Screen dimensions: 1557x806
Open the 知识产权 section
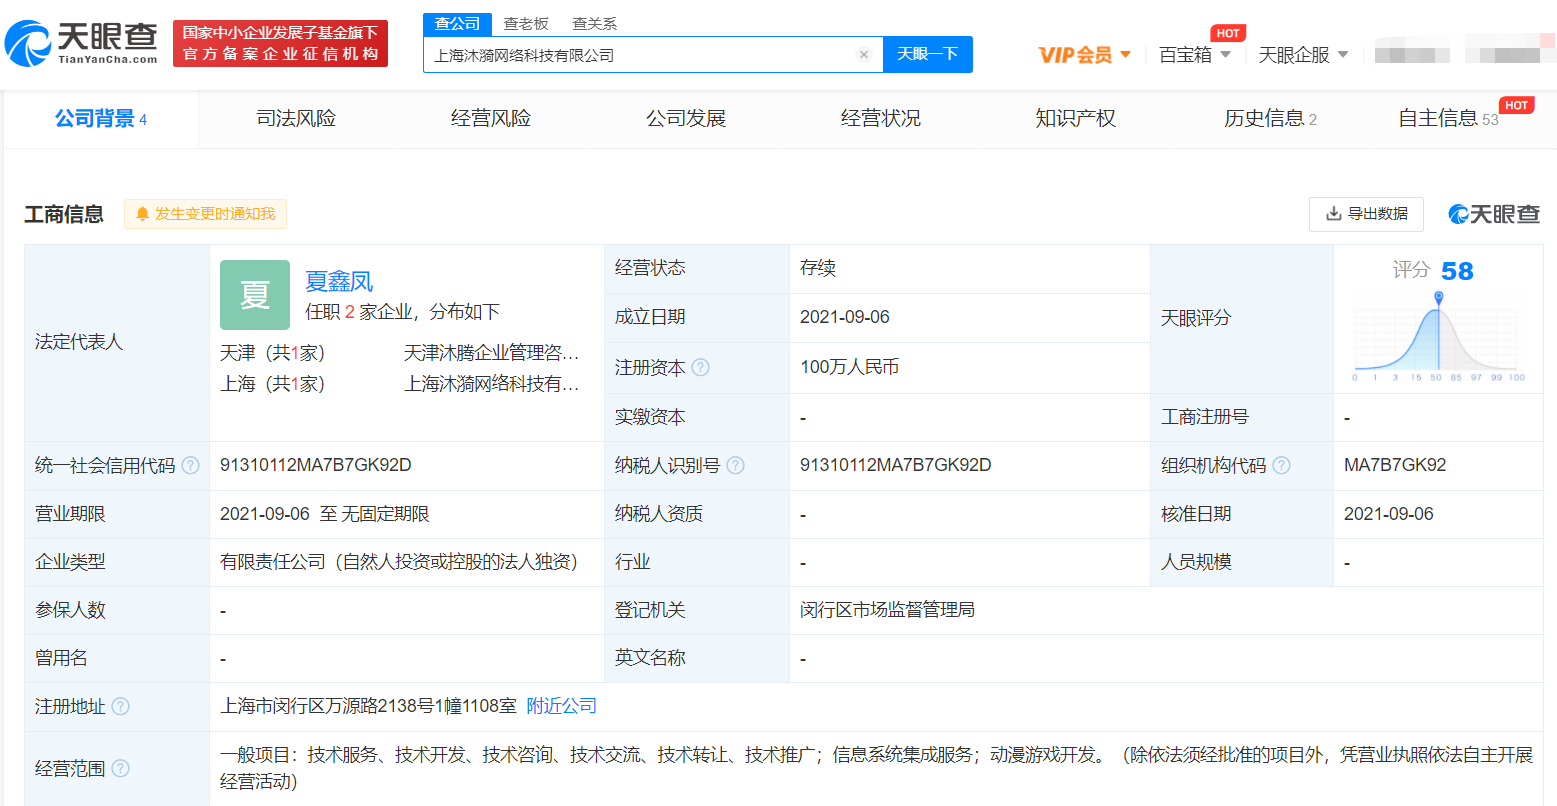1075,118
